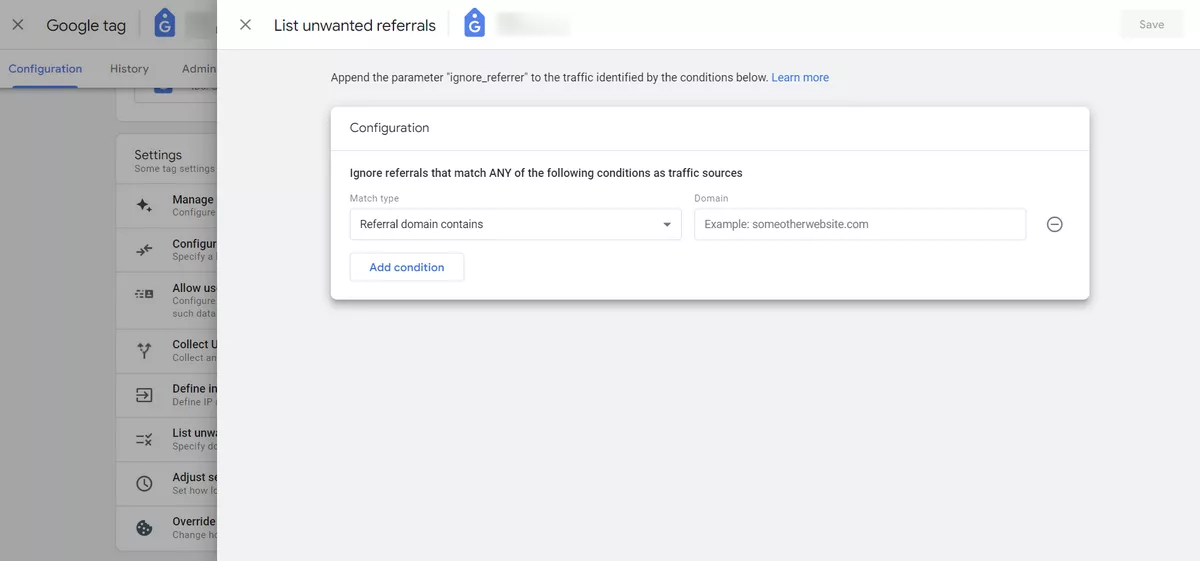Click the Google tag logo in panel header

(475, 25)
